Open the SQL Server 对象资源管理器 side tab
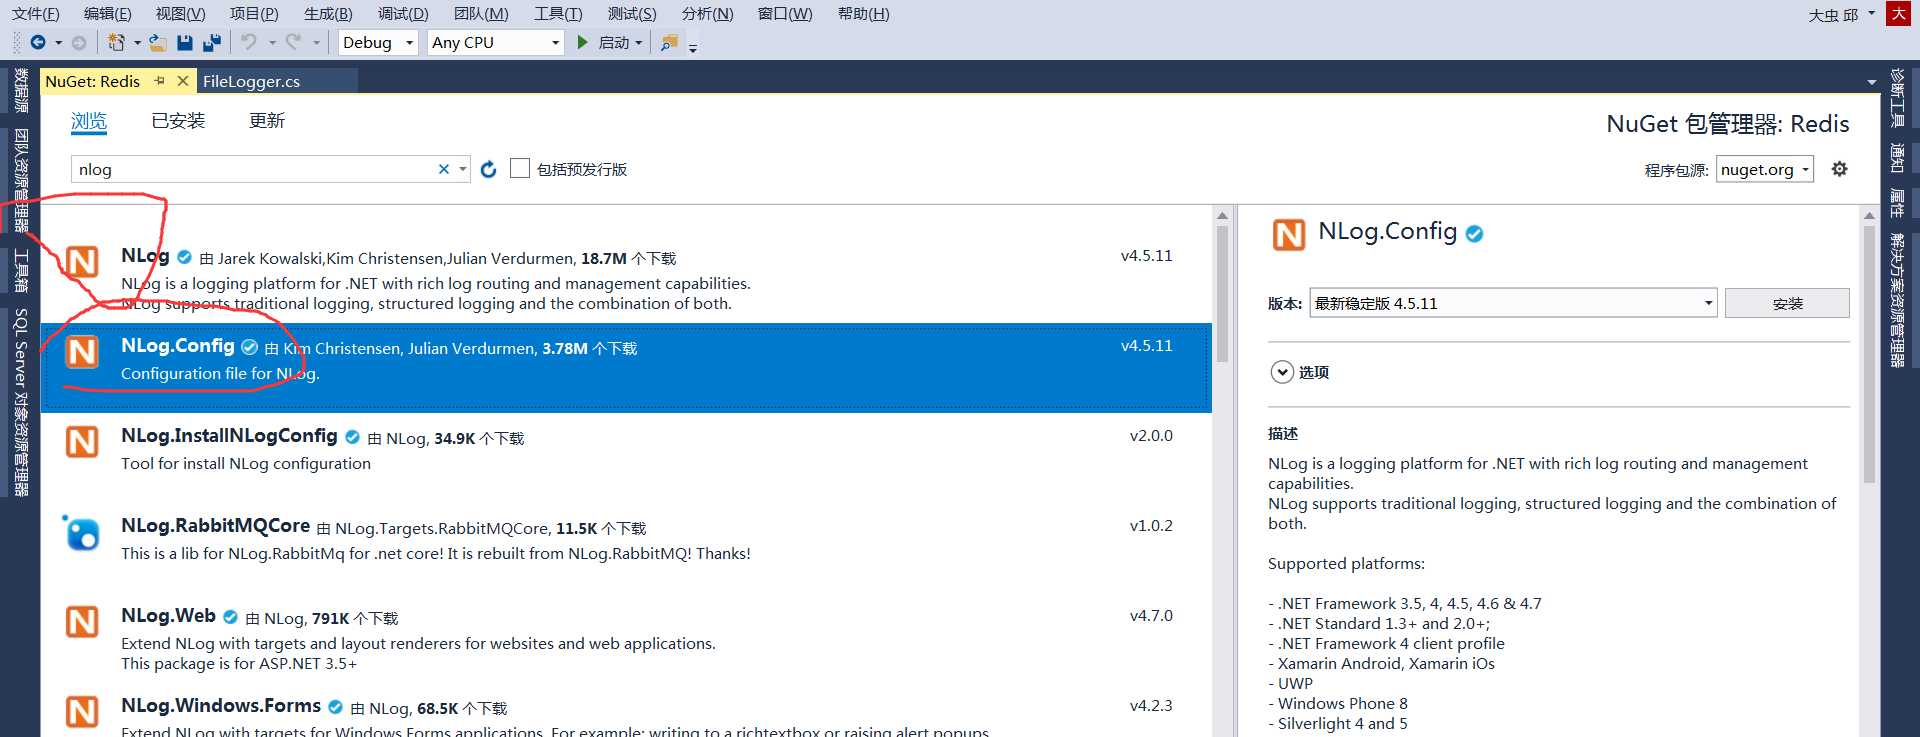The height and width of the screenshot is (737, 1920). click(x=21, y=402)
